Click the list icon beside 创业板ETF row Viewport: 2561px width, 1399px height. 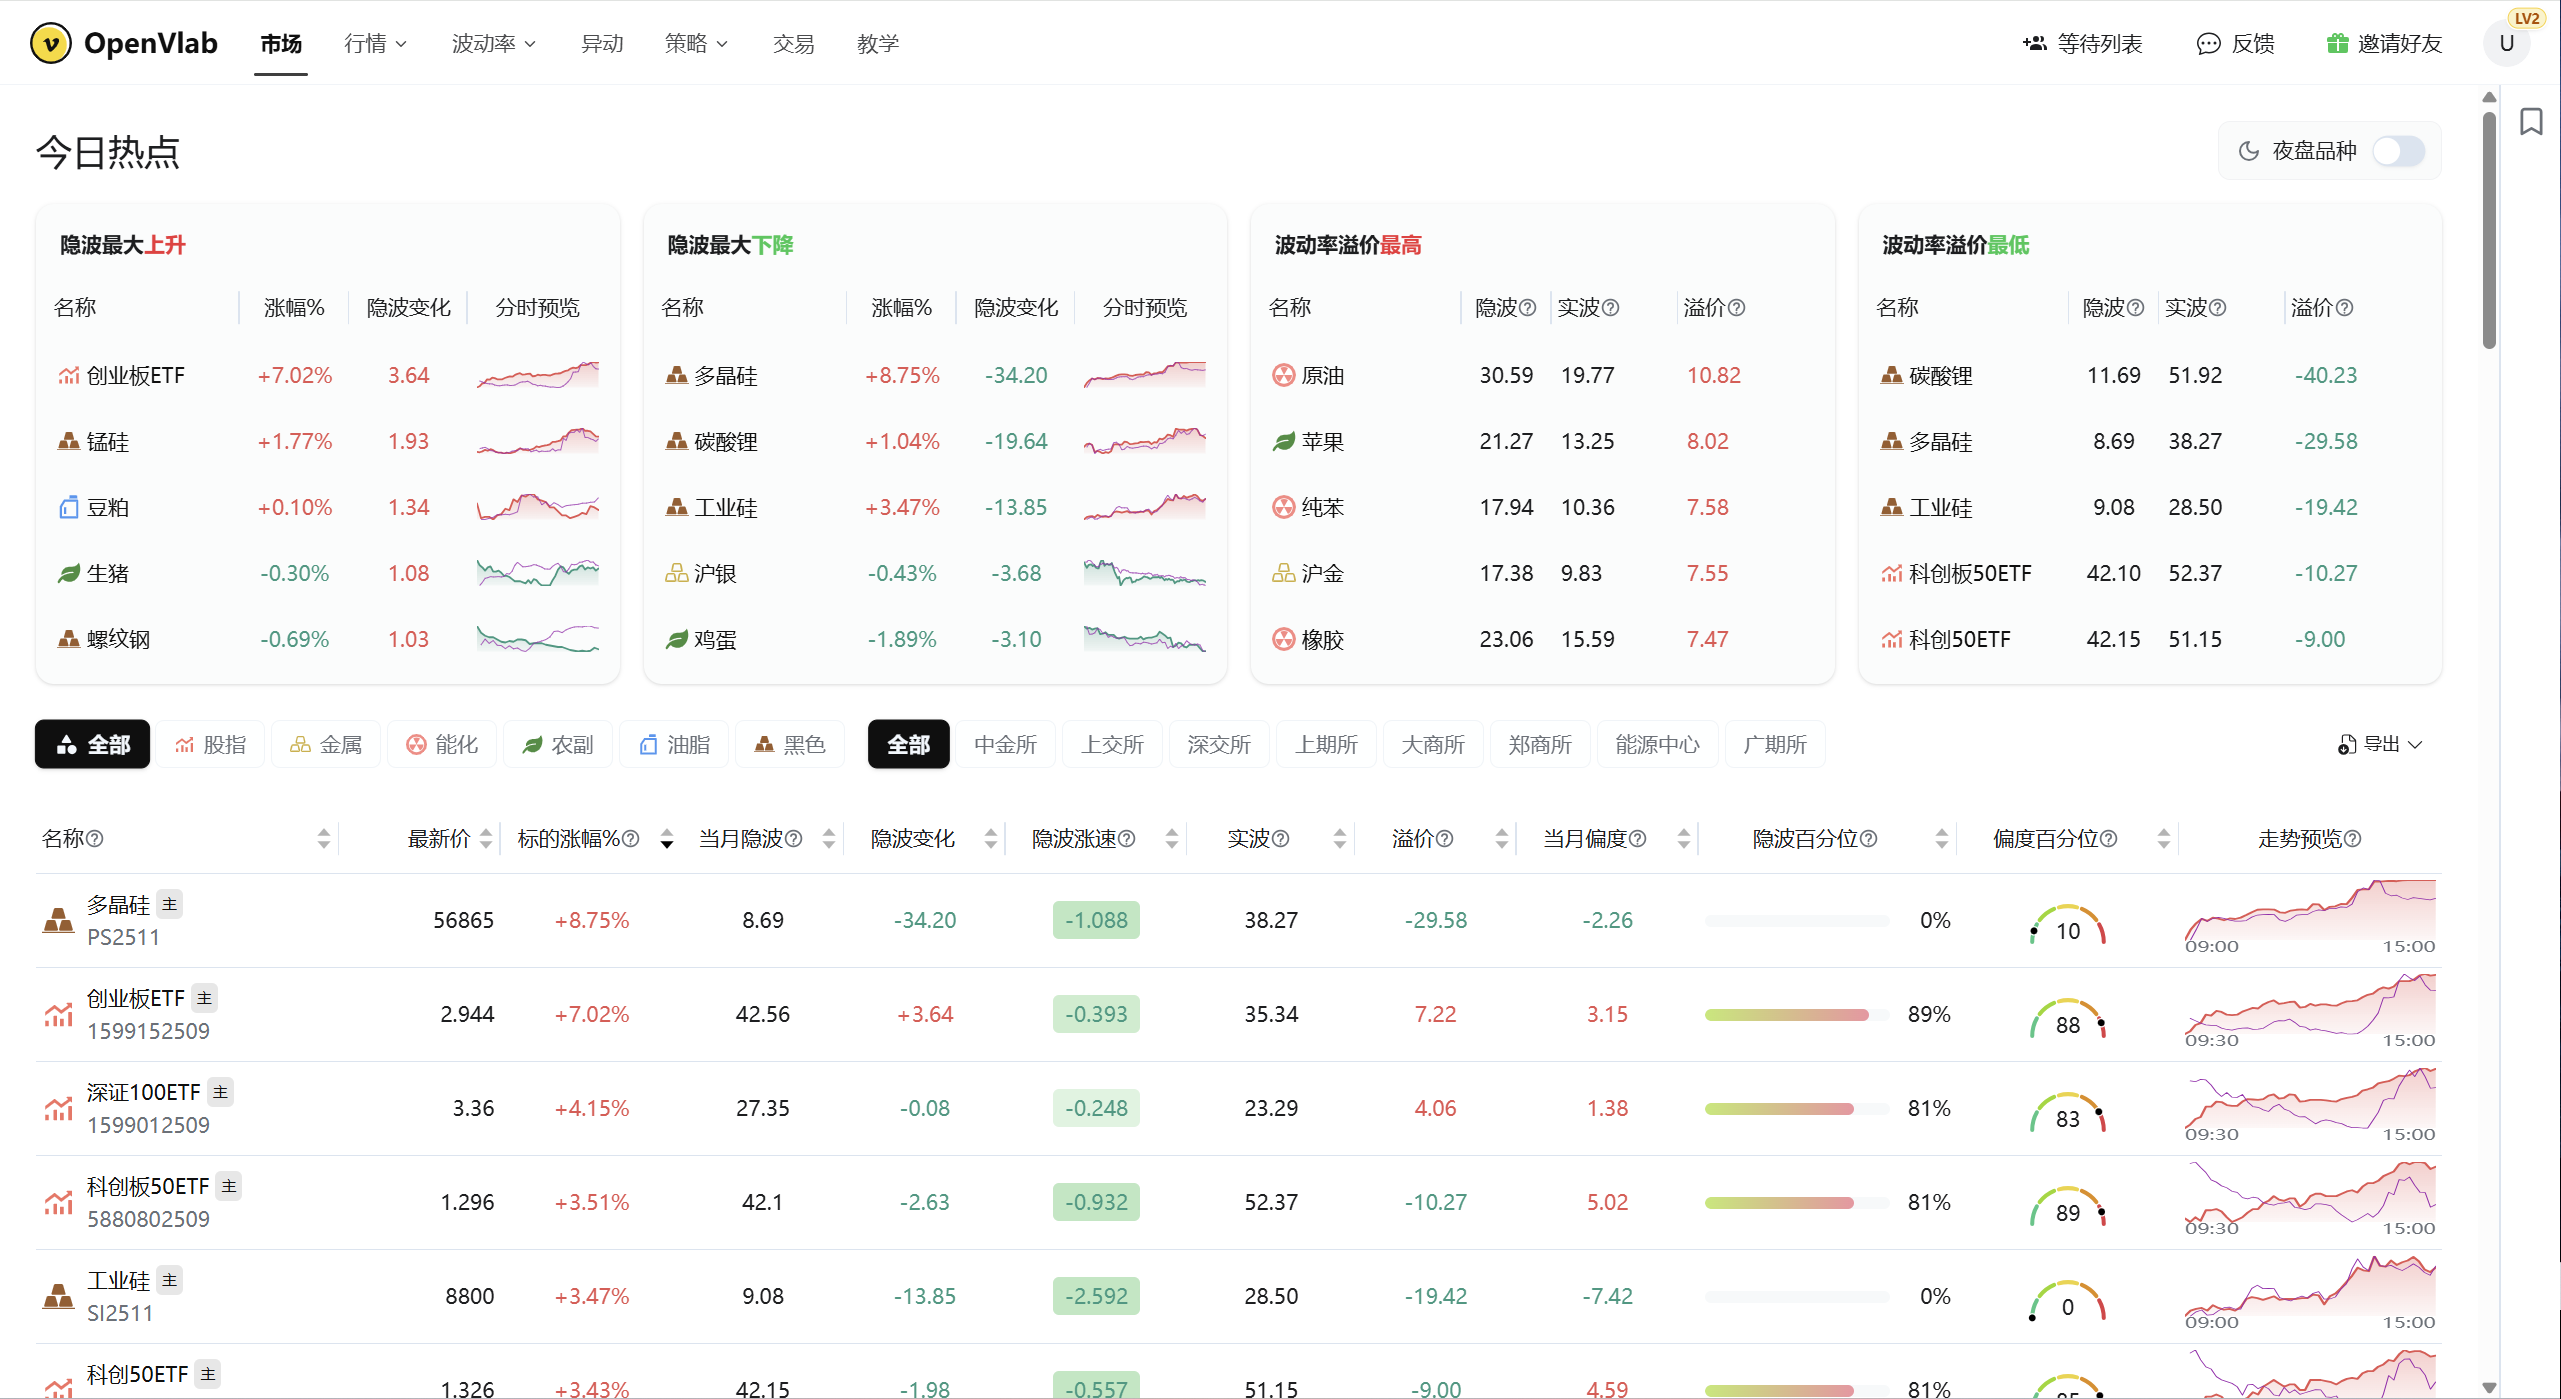[205, 998]
